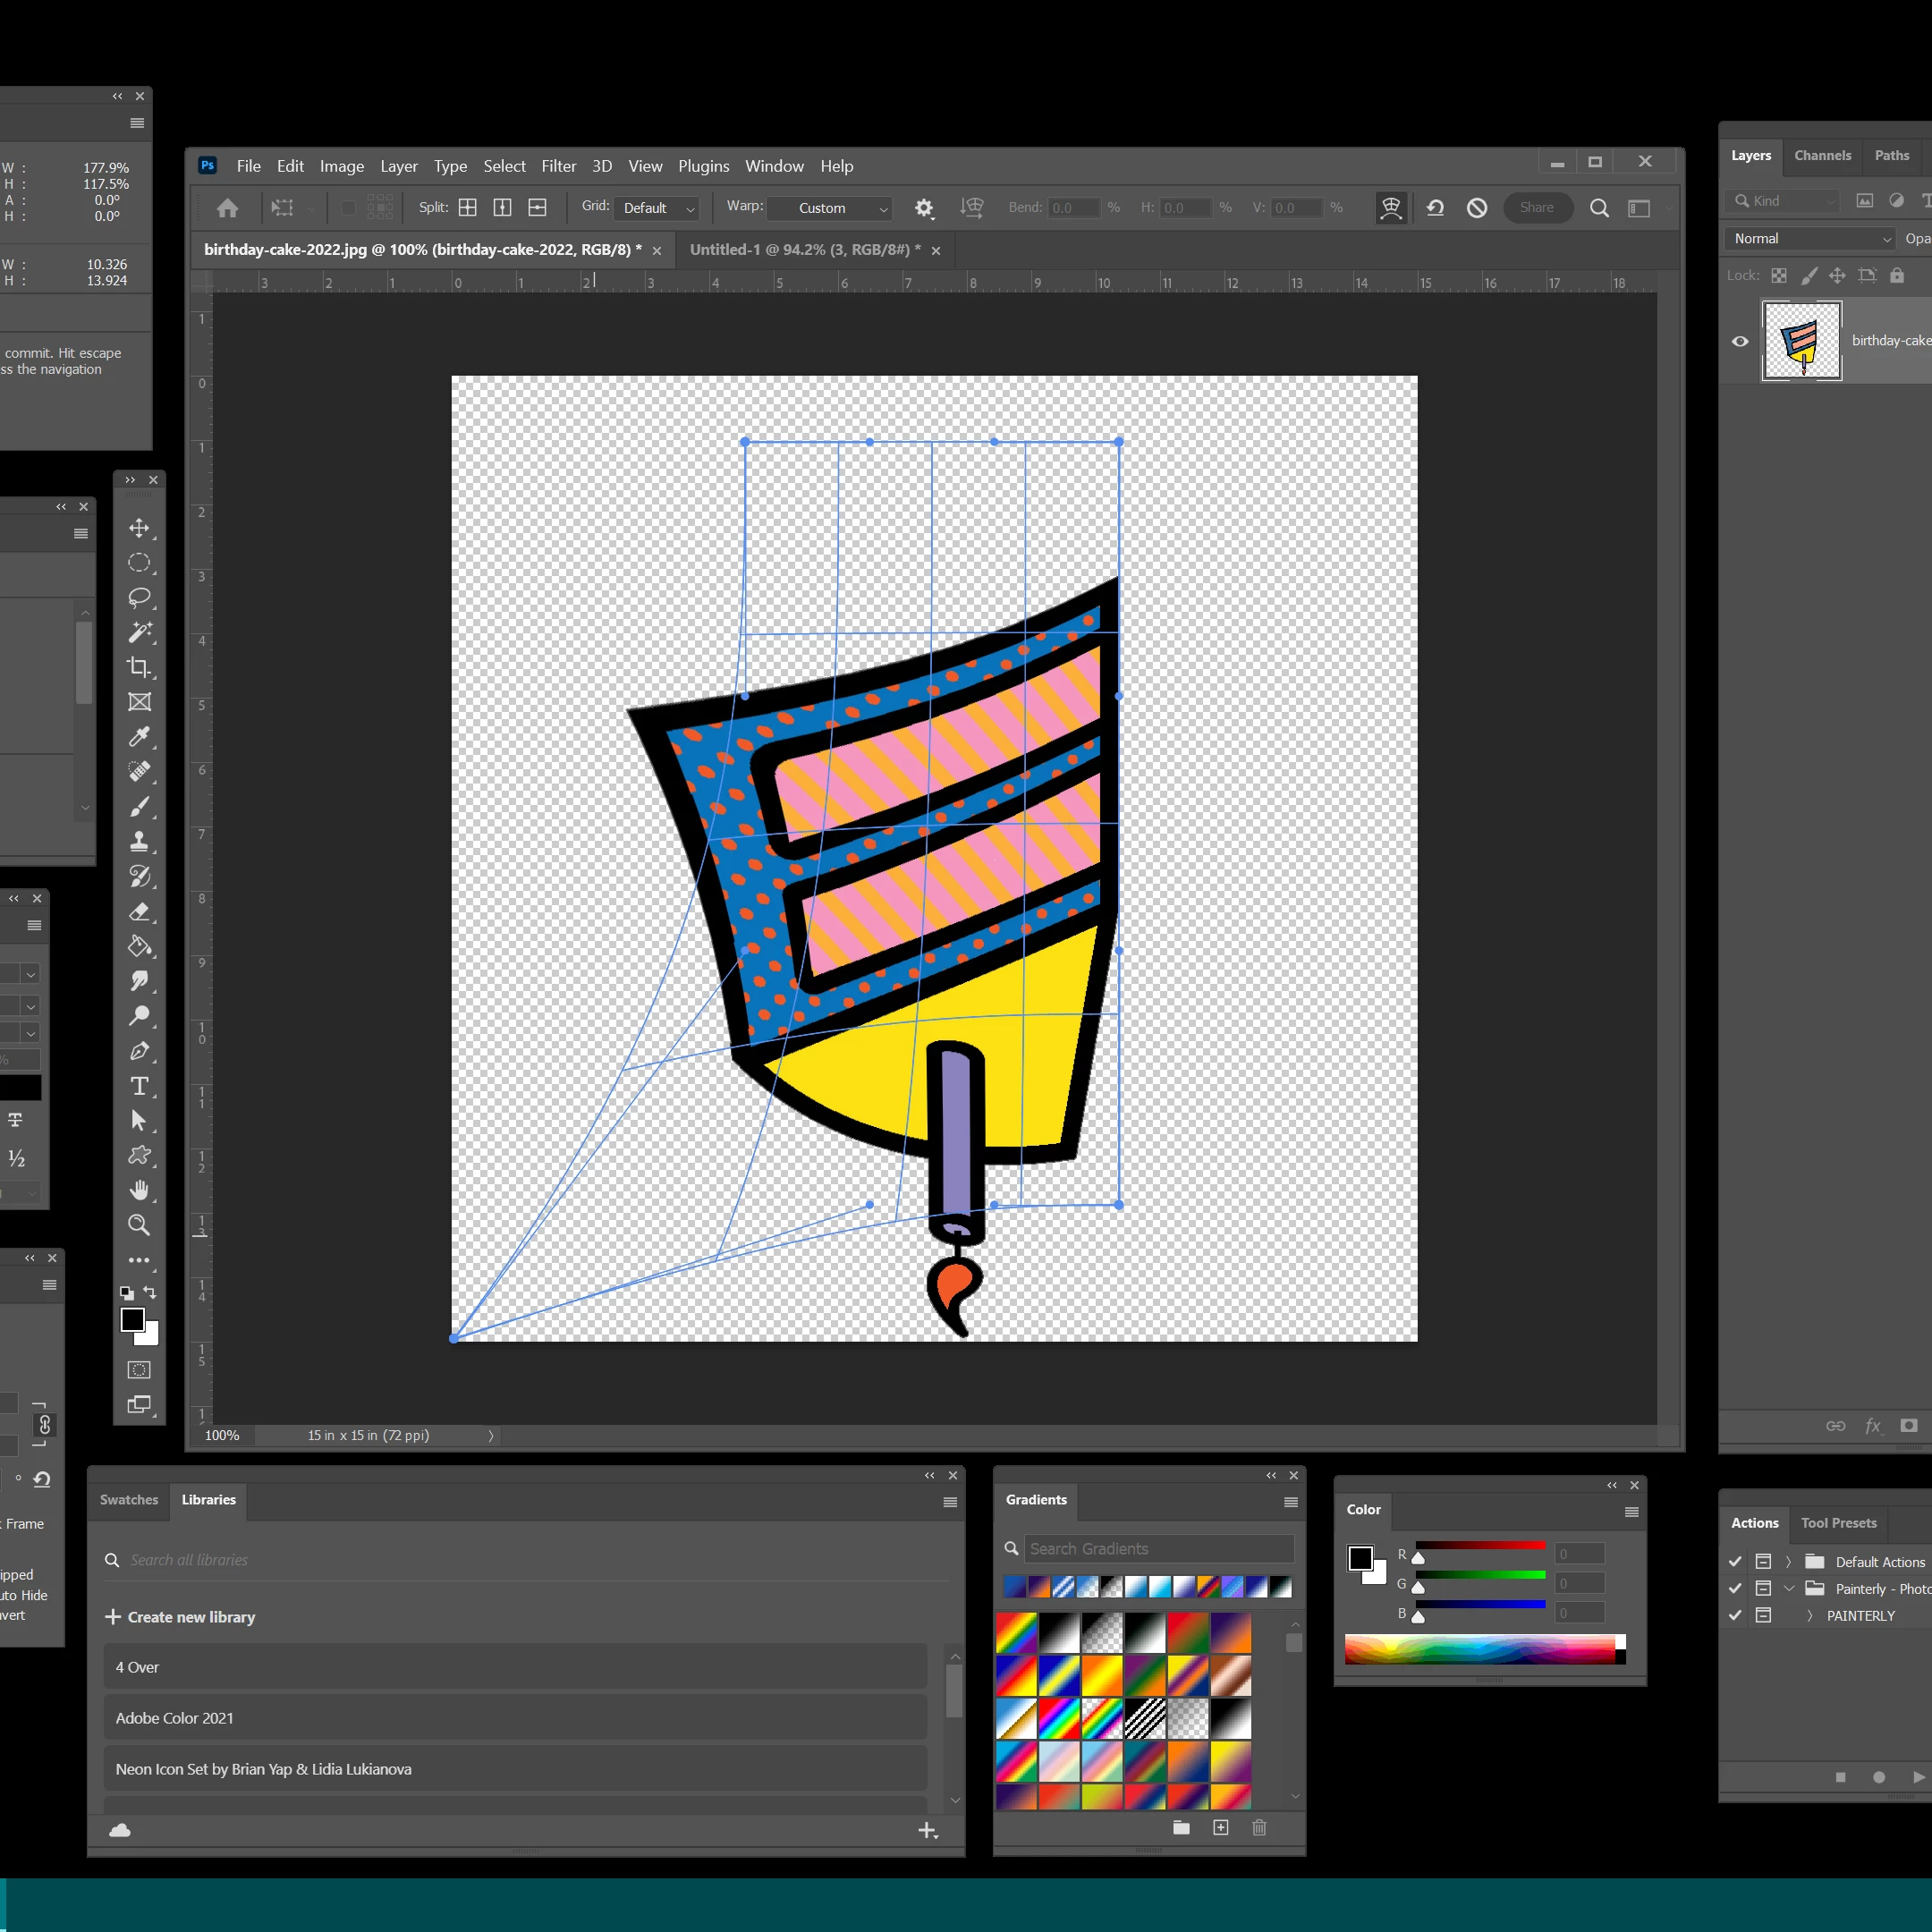Toggle Default Actions checkmark
Screen dimensions: 1932x1932
[1735, 1561]
